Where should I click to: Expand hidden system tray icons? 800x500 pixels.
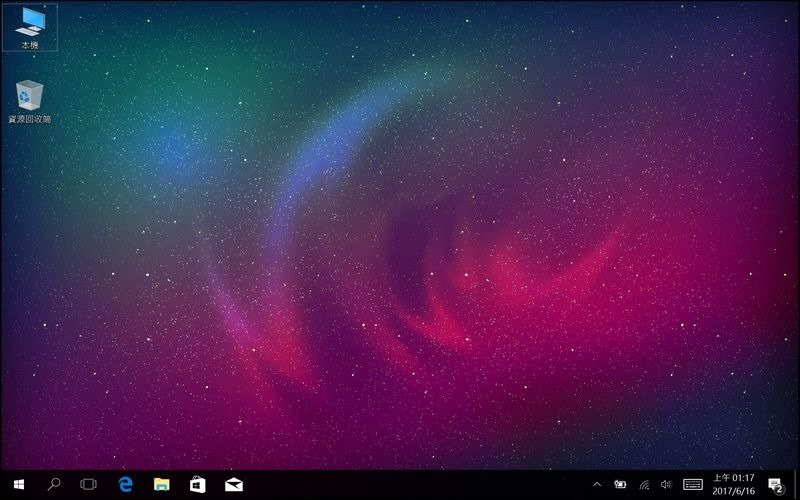click(597, 485)
